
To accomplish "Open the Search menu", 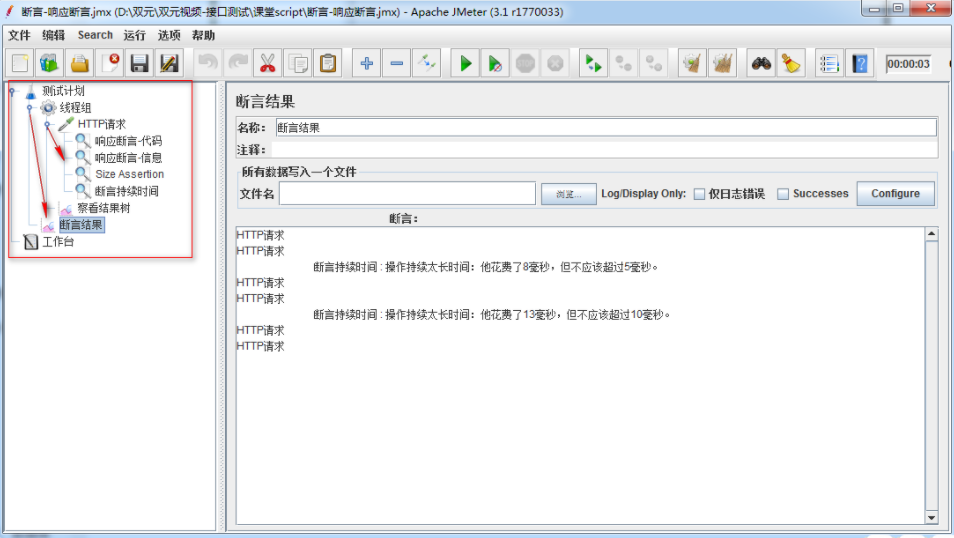I will [x=95, y=35].
